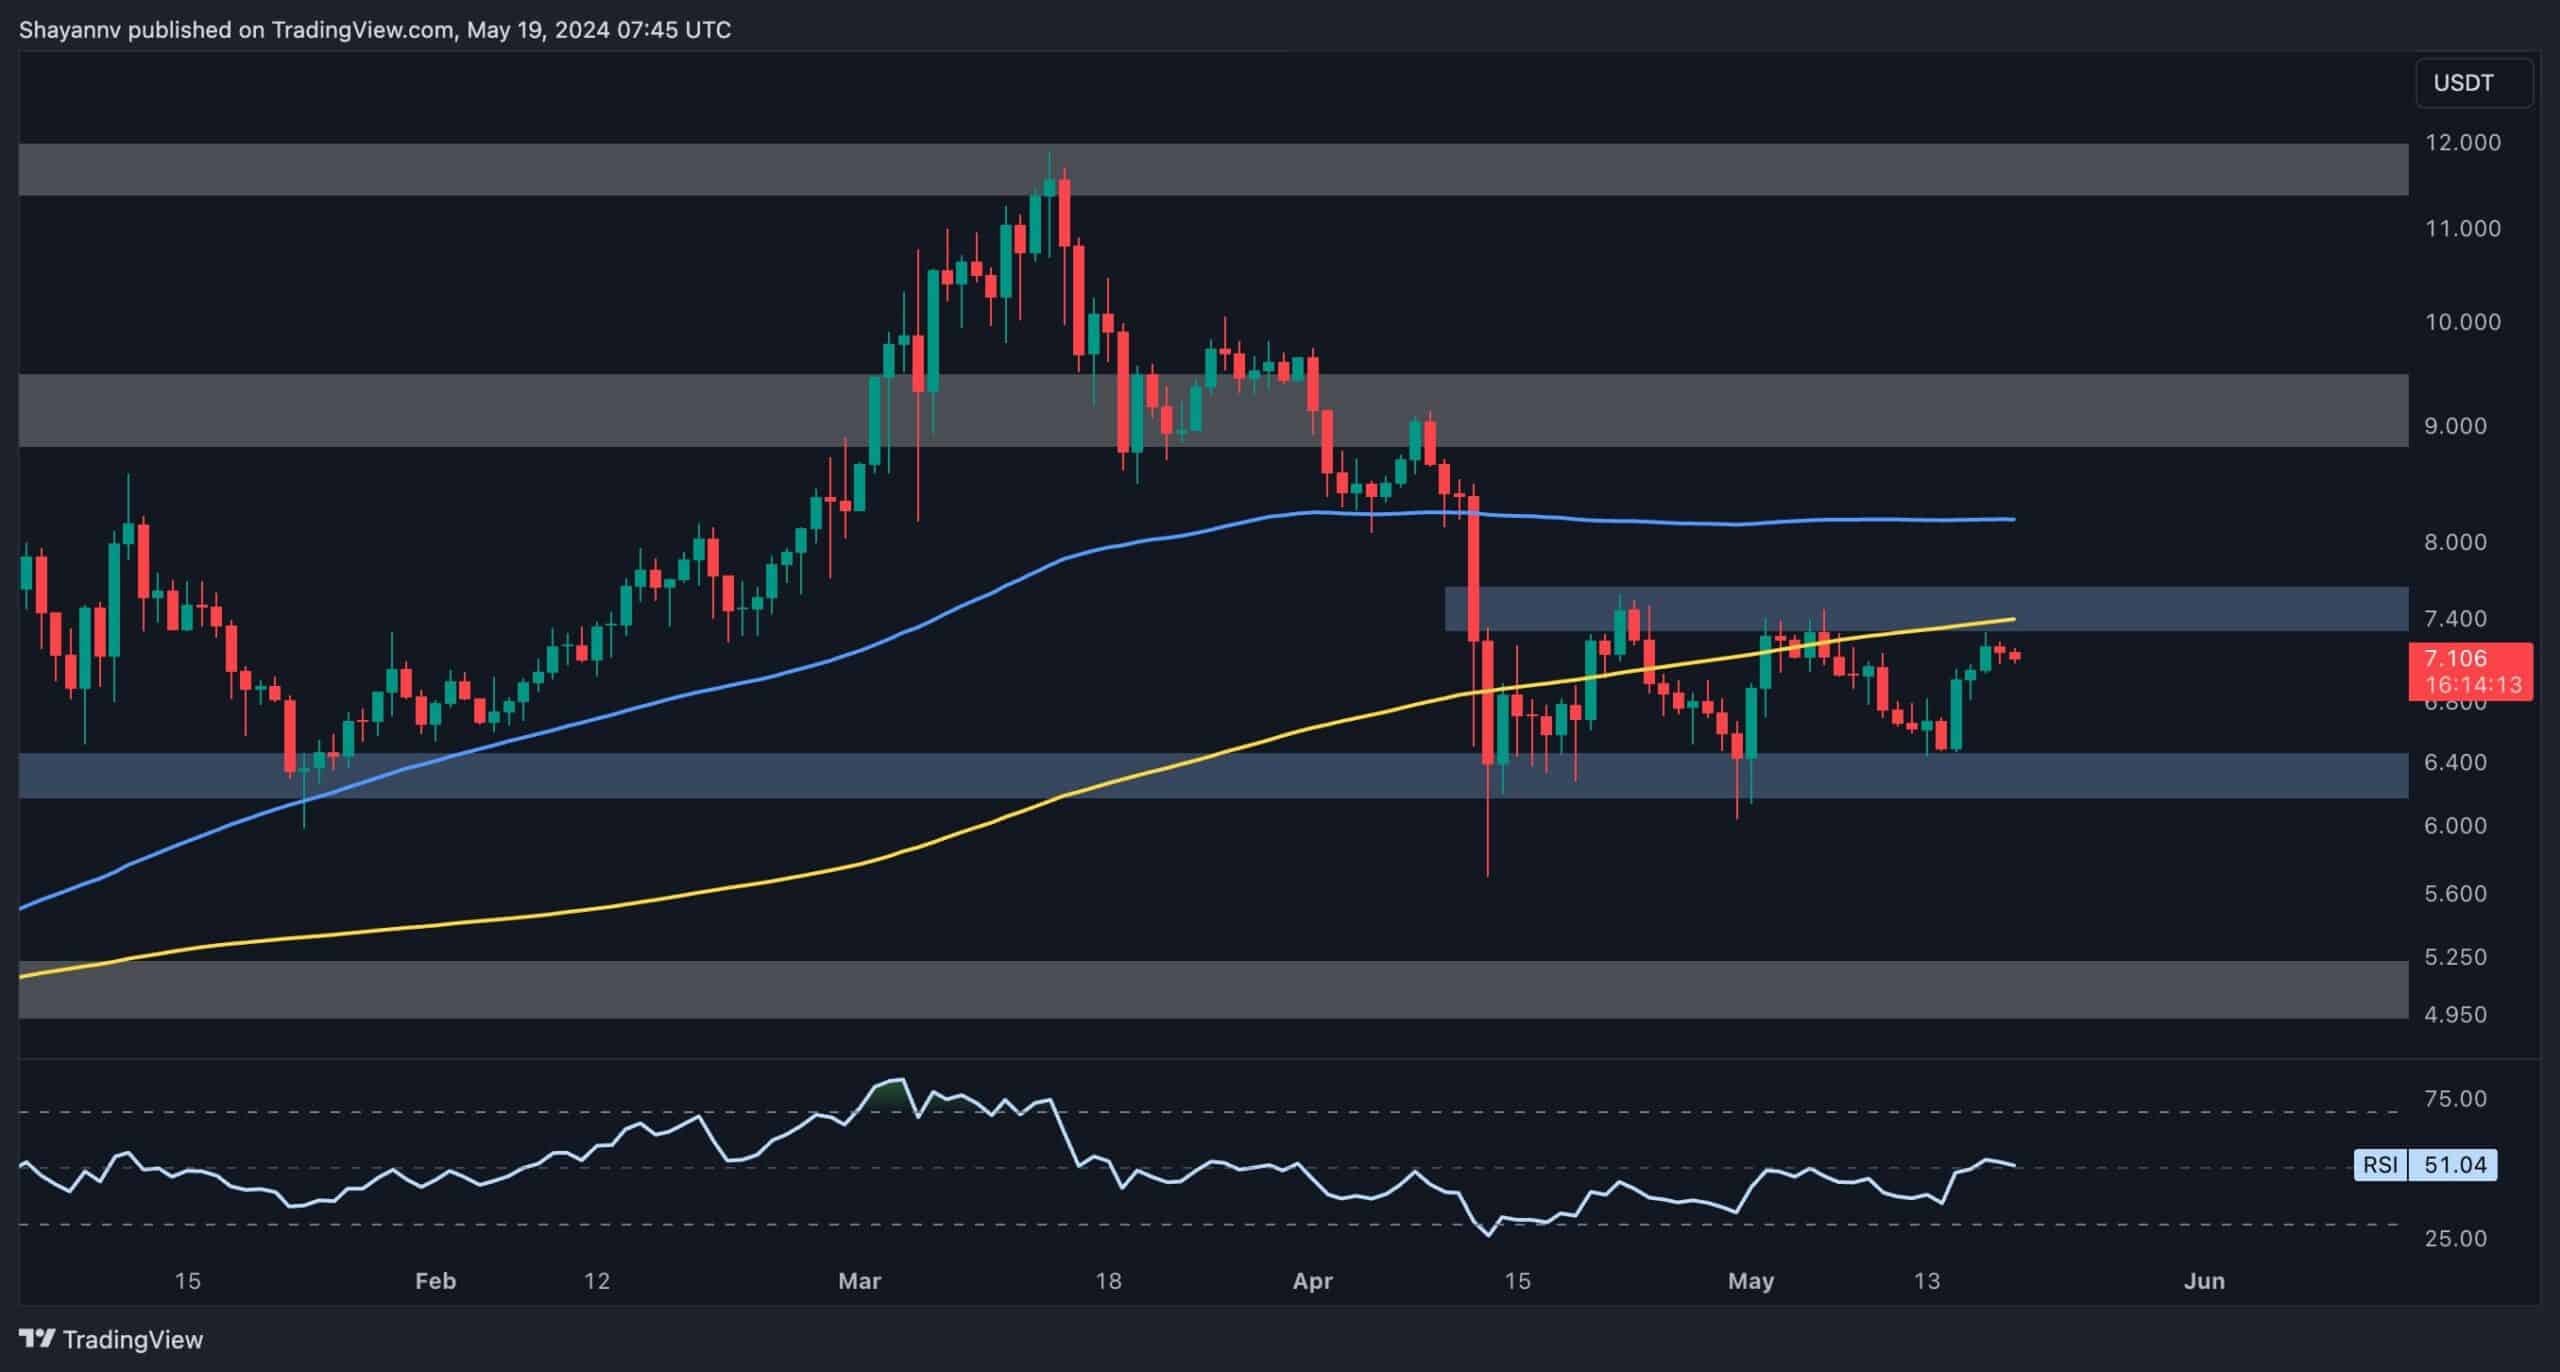The height and width of the screenshot is (1372, 2560).
Task: Click the Apr date label on time axis
Action: [1312, 1280]
